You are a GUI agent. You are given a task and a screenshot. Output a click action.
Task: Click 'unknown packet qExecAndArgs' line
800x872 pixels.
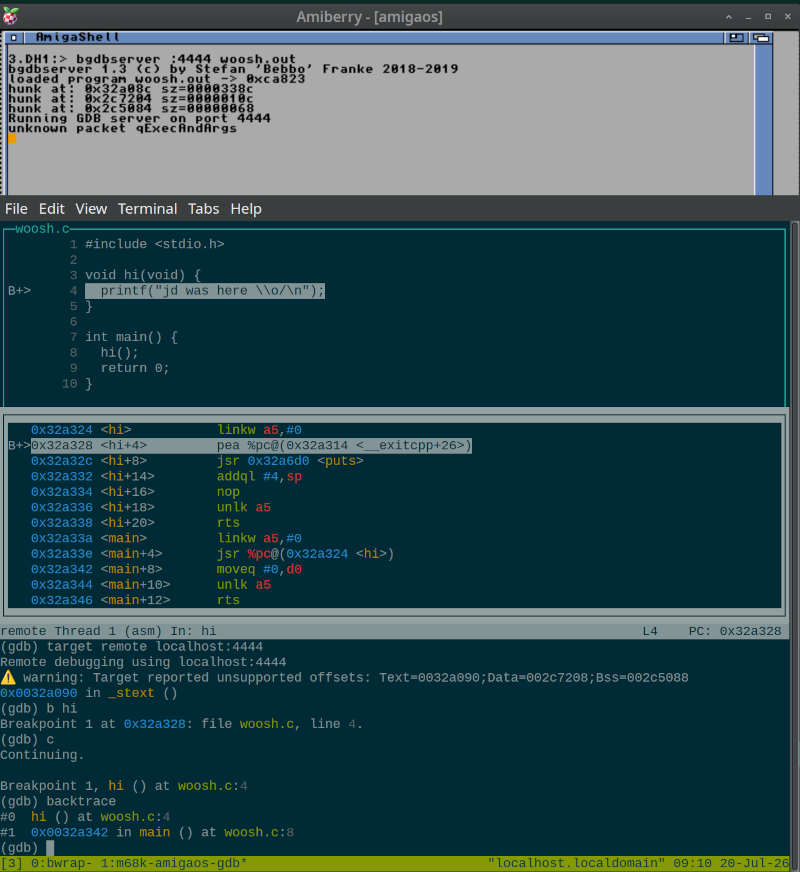tap(122, 128)
